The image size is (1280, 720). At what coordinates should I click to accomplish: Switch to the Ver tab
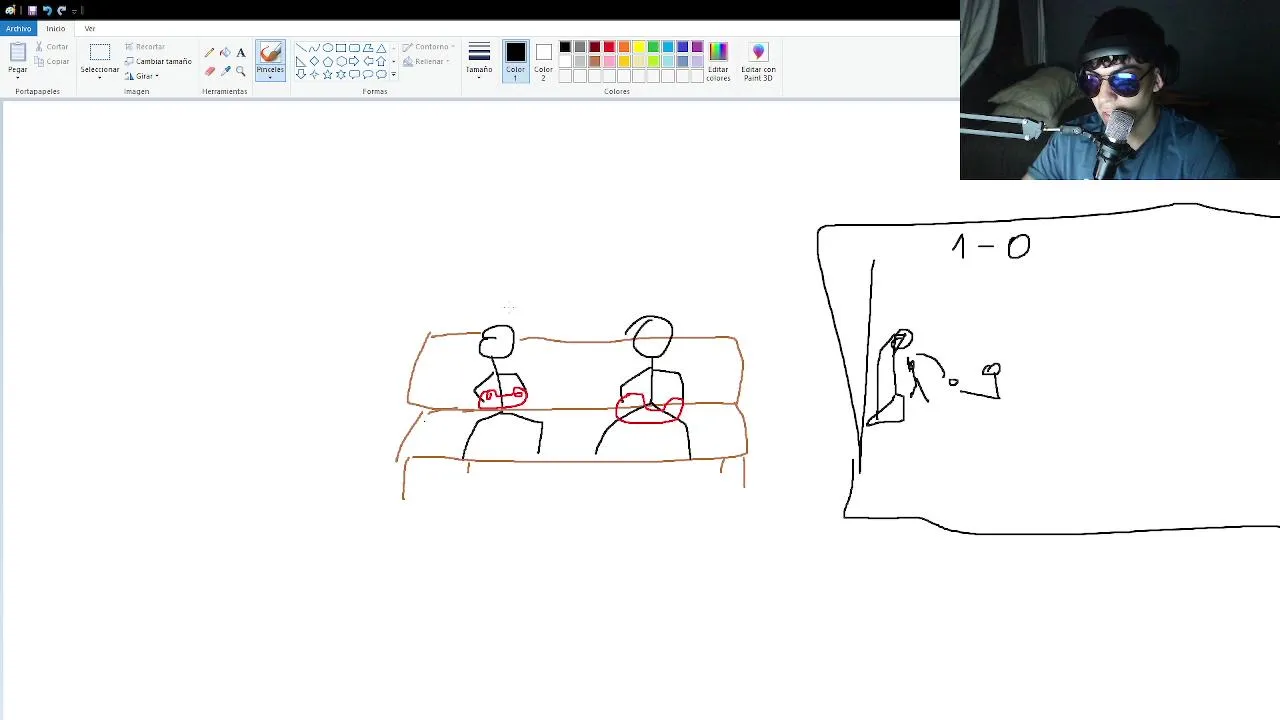pos(90,28)
